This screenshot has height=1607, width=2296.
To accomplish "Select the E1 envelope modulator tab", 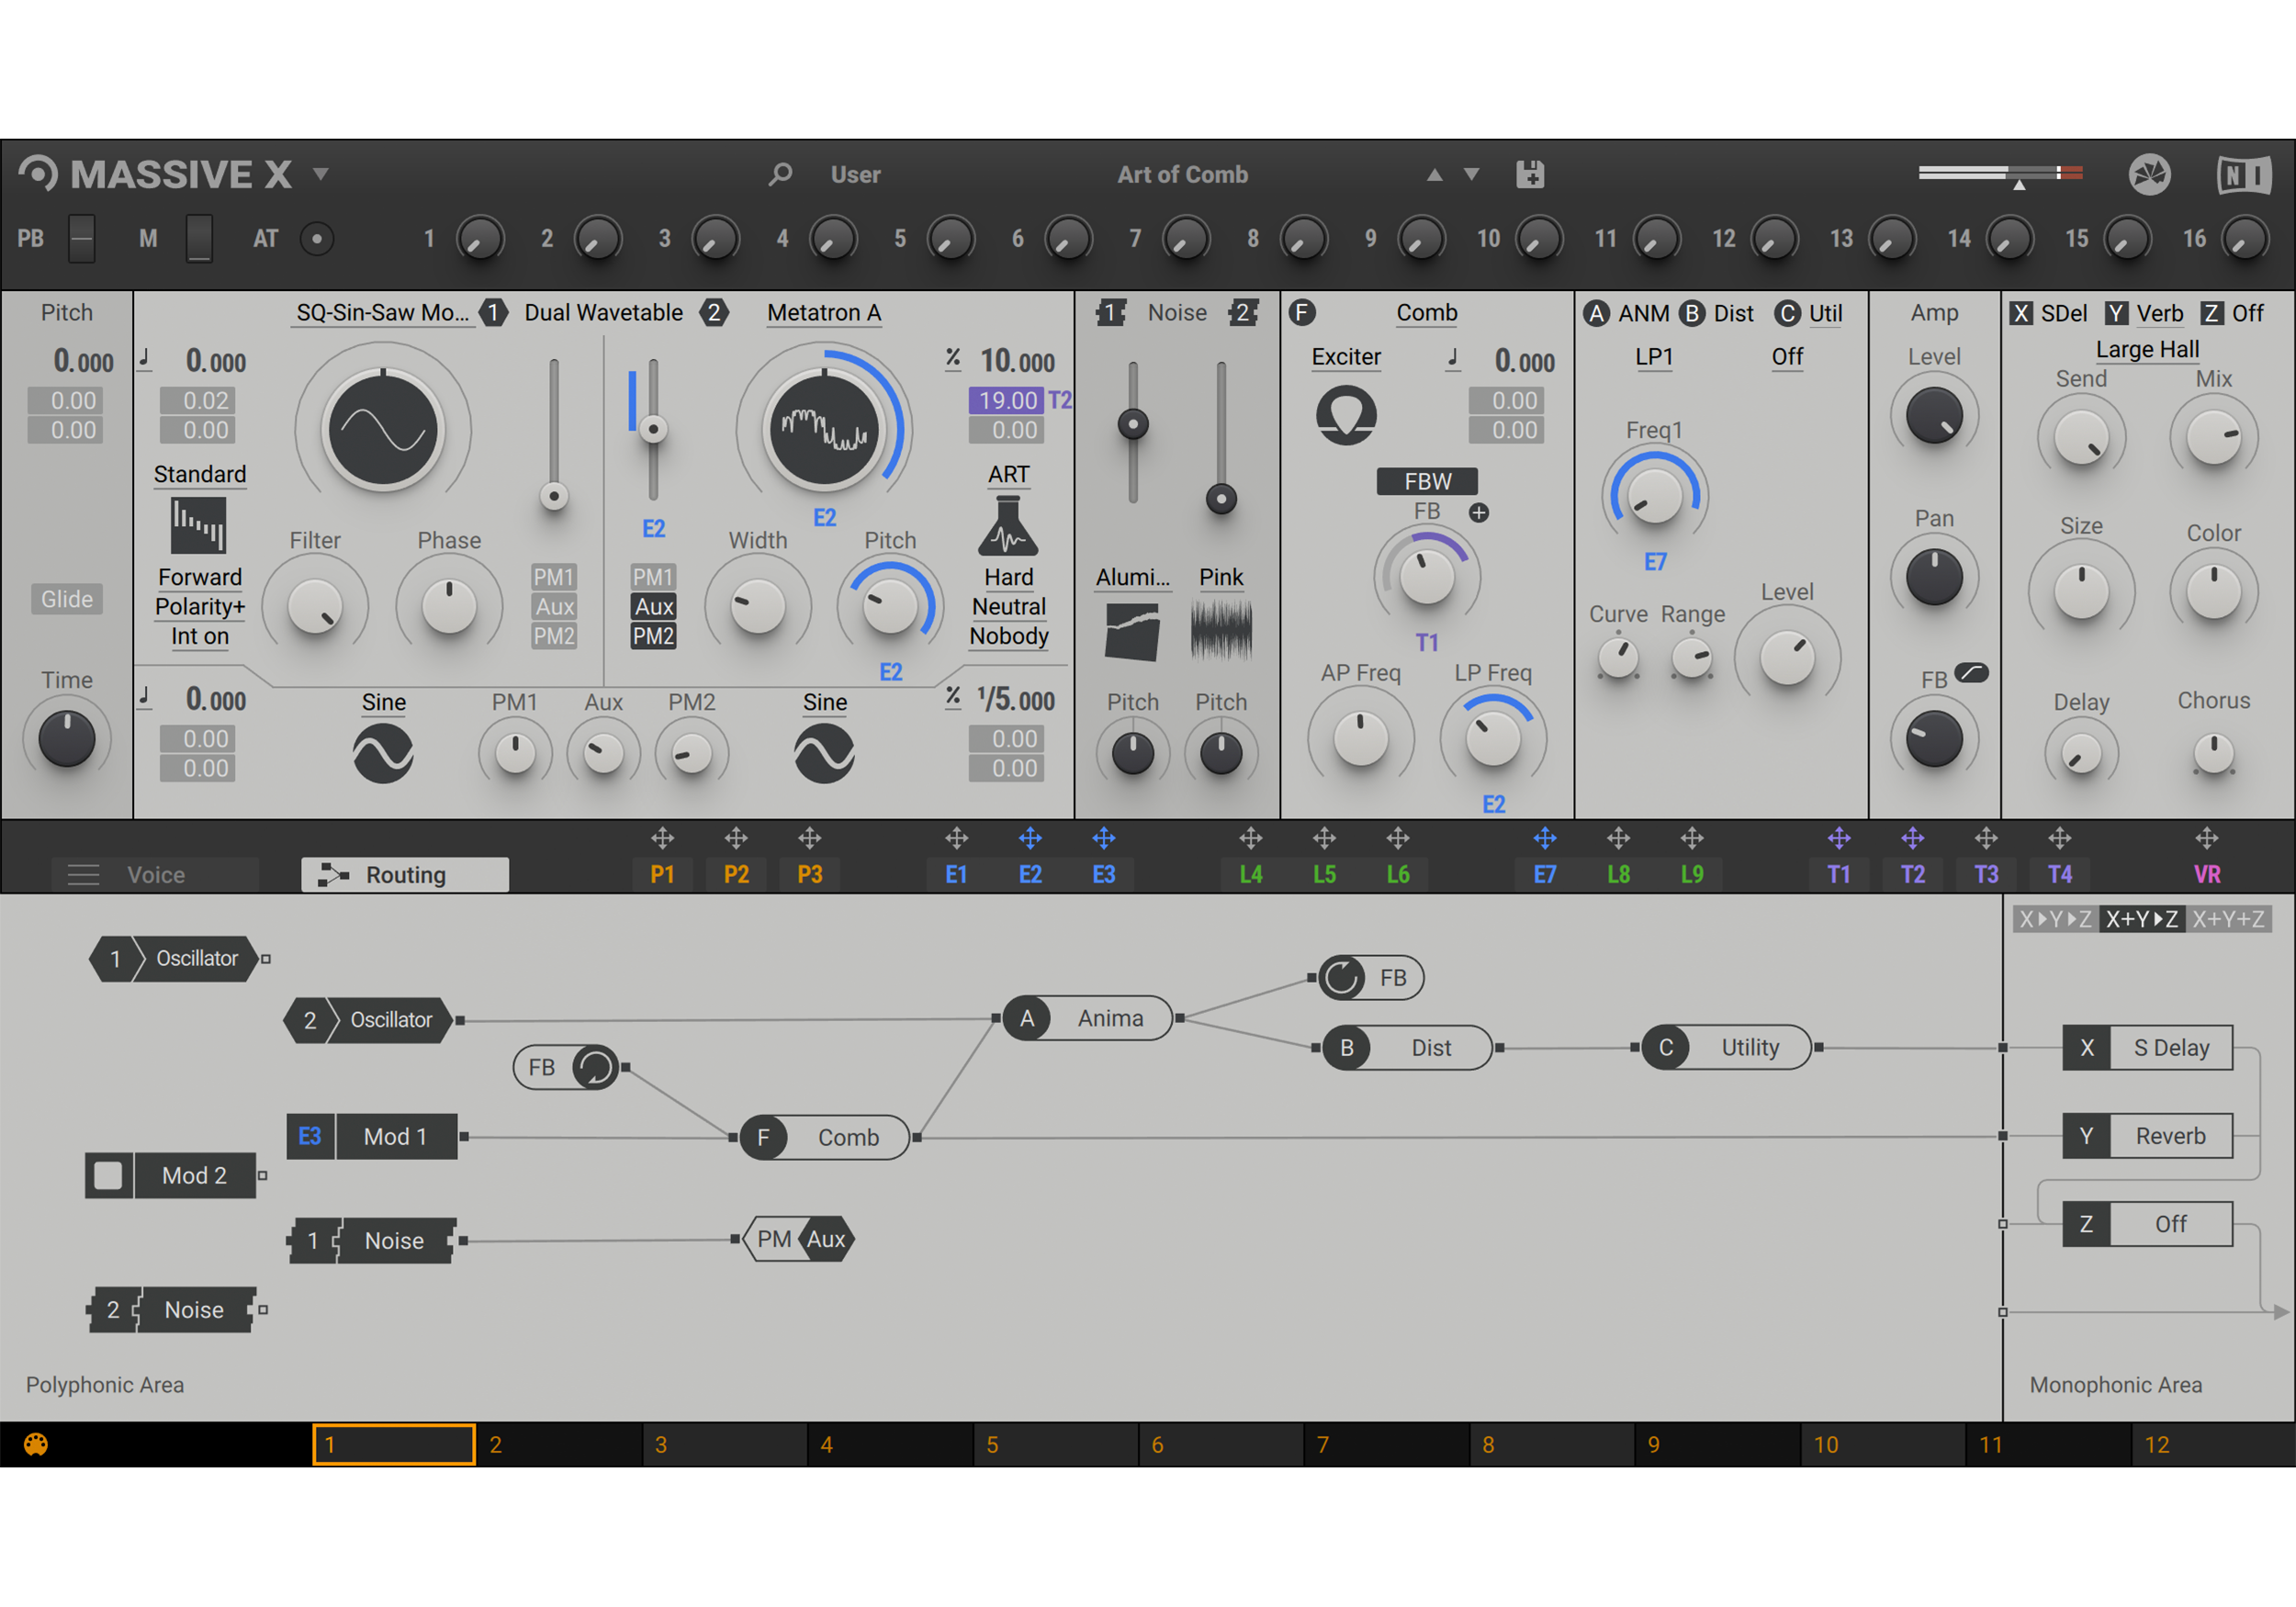I will (956, 875).
